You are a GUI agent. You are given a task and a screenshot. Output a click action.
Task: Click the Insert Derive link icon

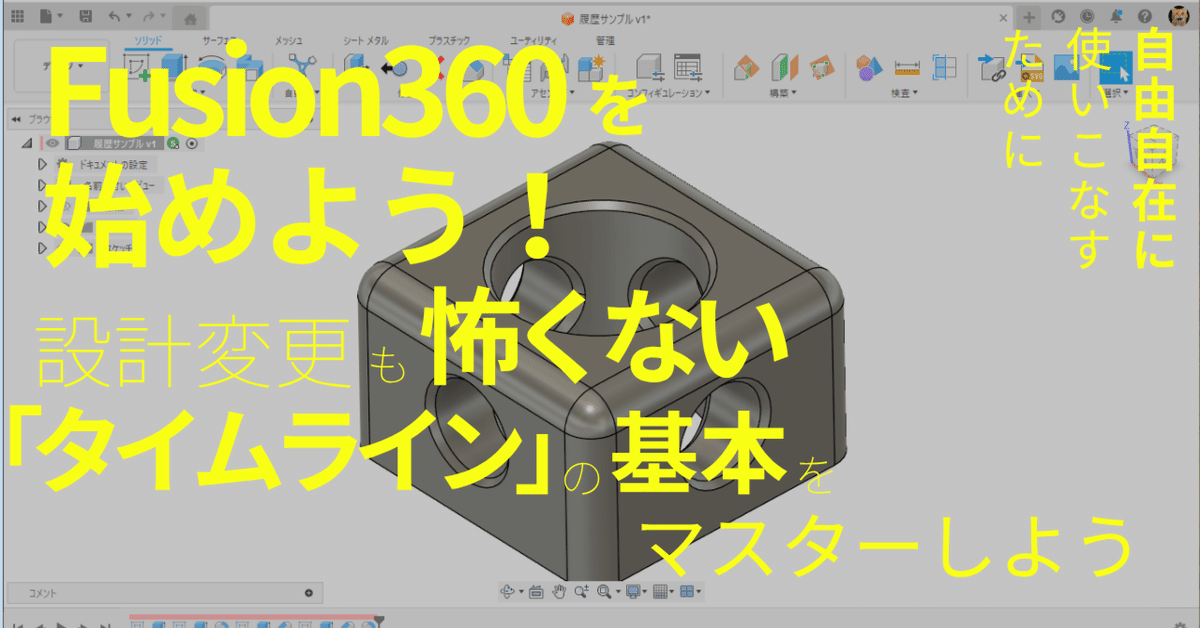point(992,68)
